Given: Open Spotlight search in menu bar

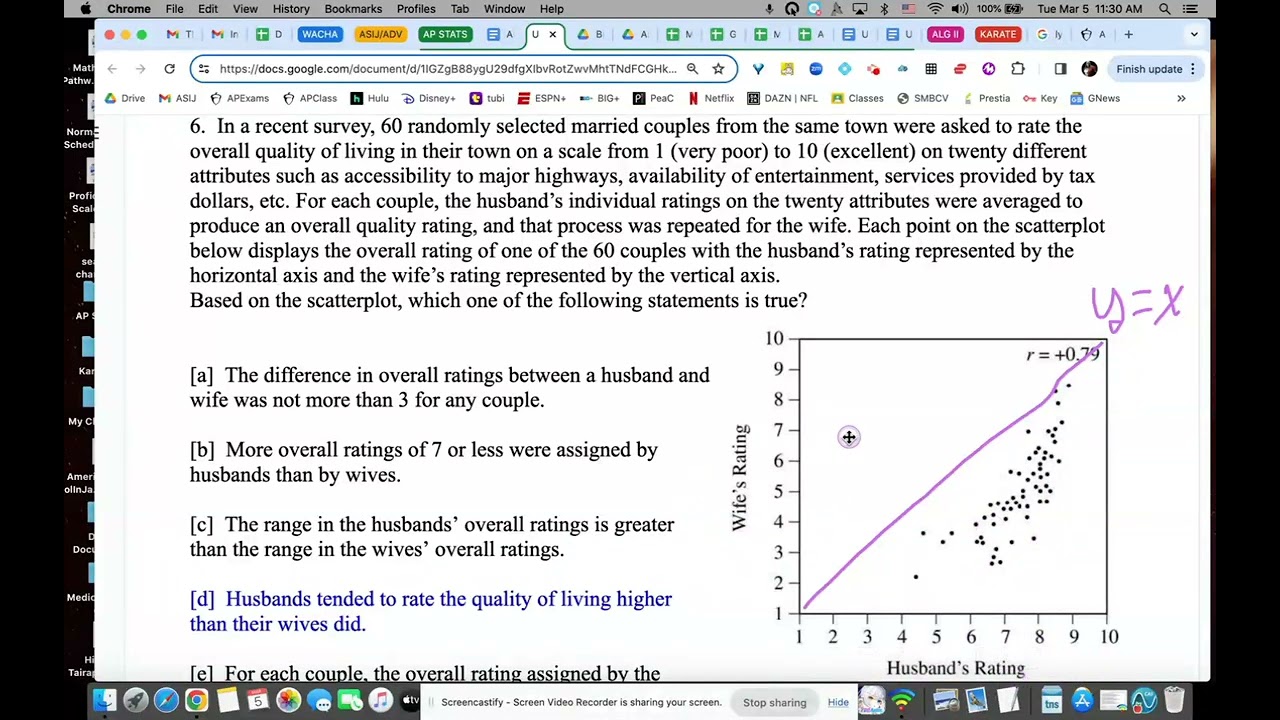Looking at the screenshot, I should click(x=1165, y=9).
